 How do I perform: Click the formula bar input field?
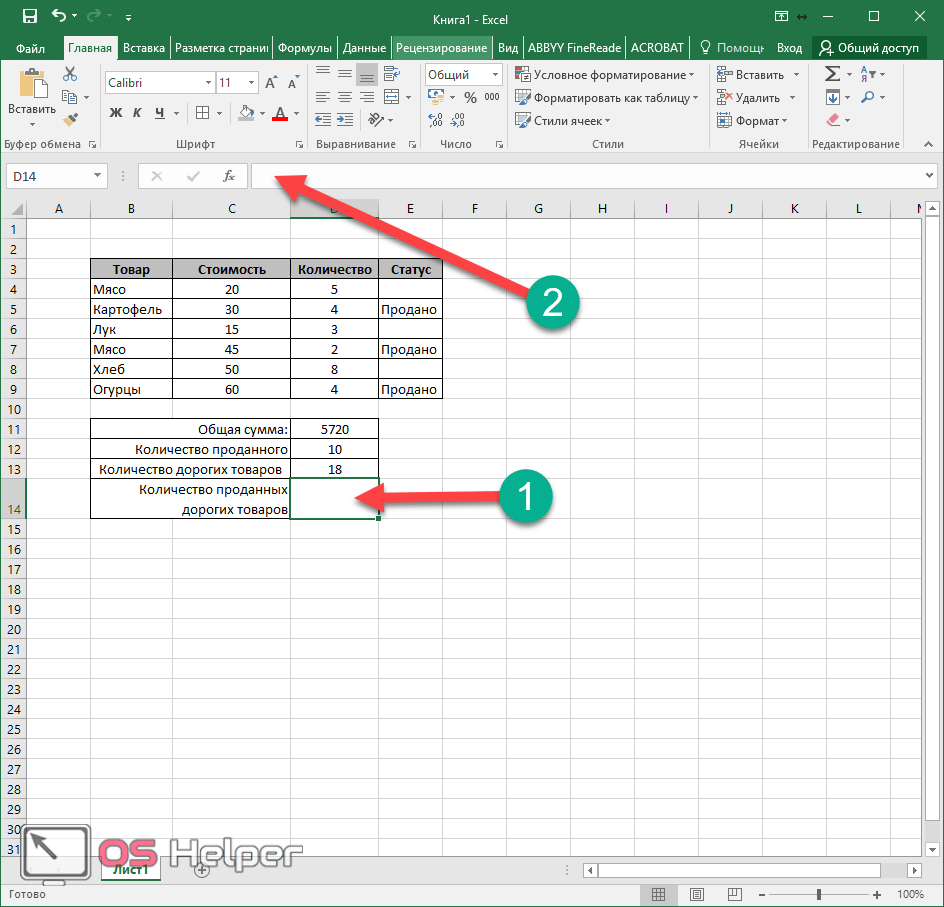tap(590, 176)
